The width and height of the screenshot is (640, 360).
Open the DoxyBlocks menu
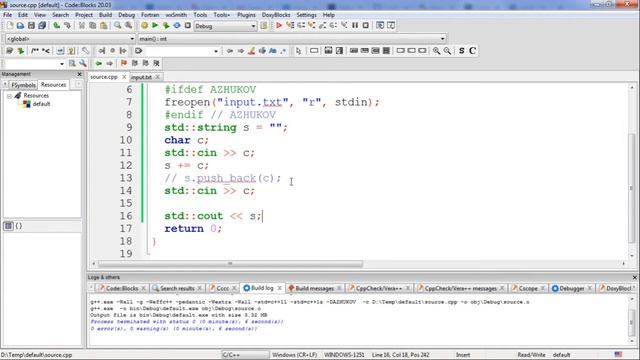pyautogui.click(x=276, y=15)
